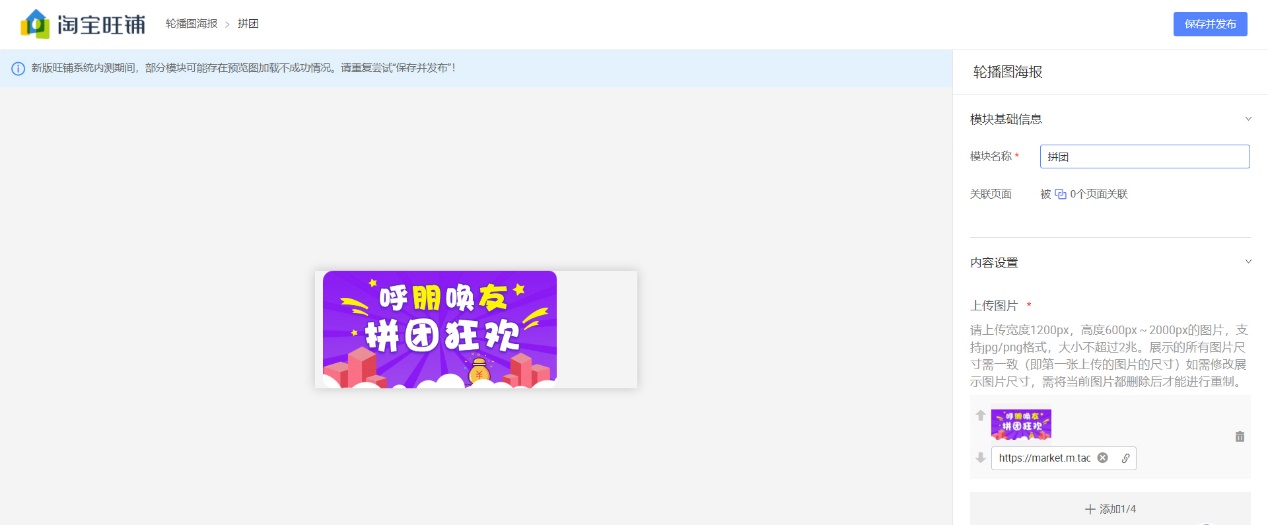Click the 轮播图海报 breadcrumb

point(191,23)
